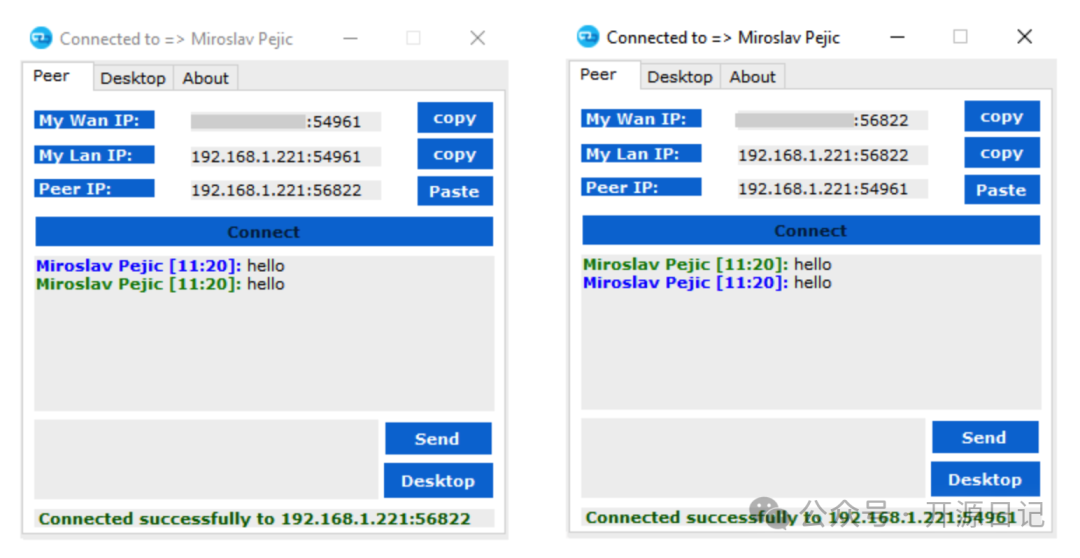
Task: Click status text 'Connected successfully to 192.168.1.221:56822'
Action: coord(255,519)
